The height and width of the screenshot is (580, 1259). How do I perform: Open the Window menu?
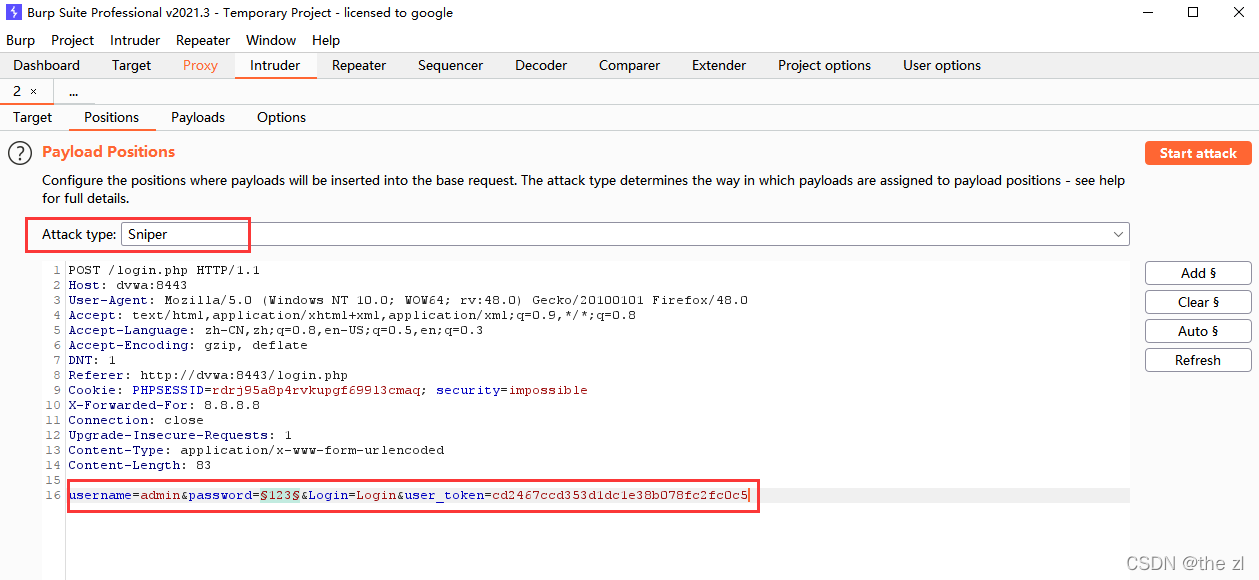pyautogui.click(x=271, y=40)
